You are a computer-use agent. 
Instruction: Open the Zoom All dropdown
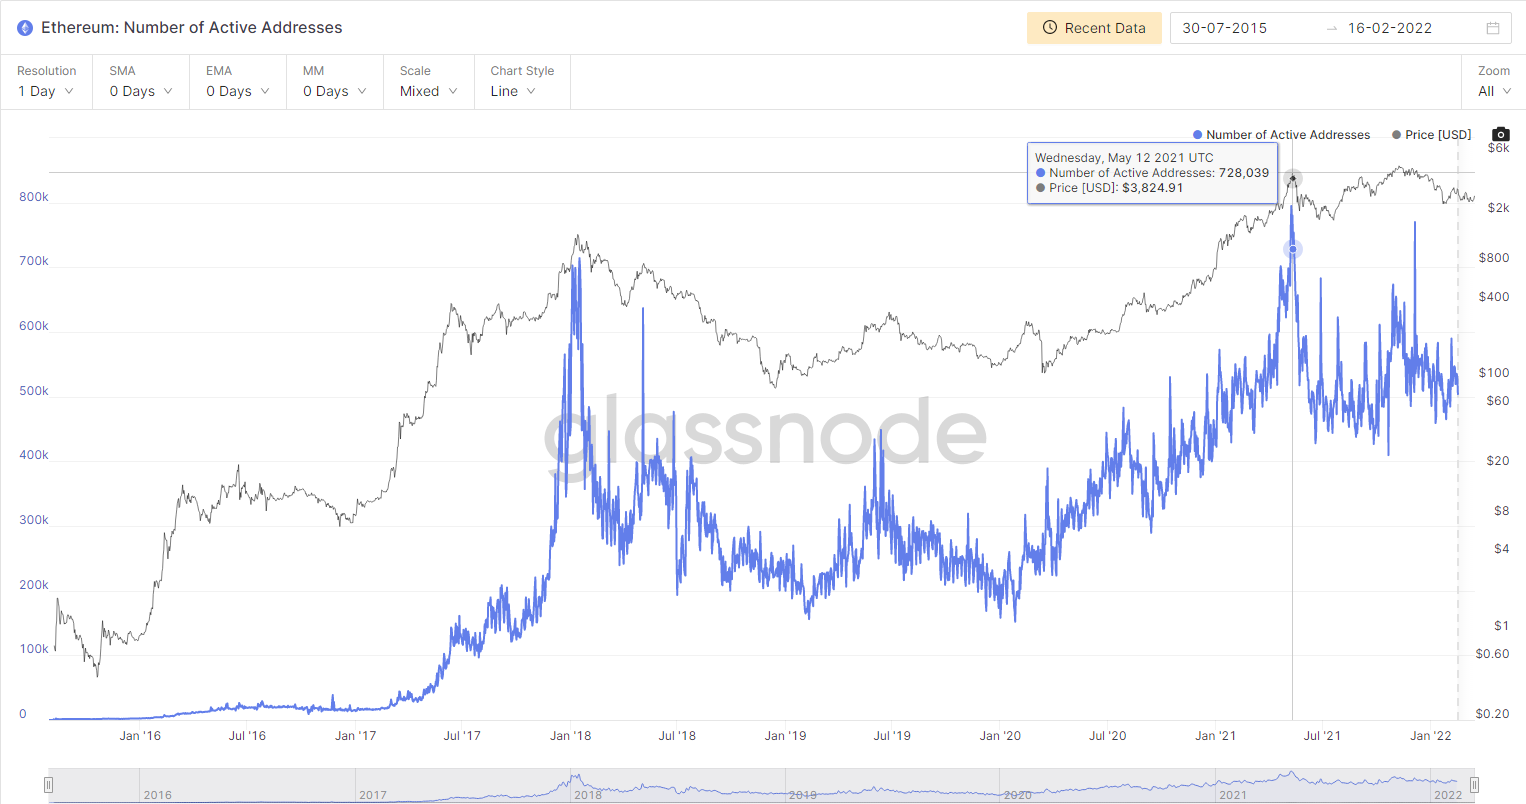pos(1494,91)
